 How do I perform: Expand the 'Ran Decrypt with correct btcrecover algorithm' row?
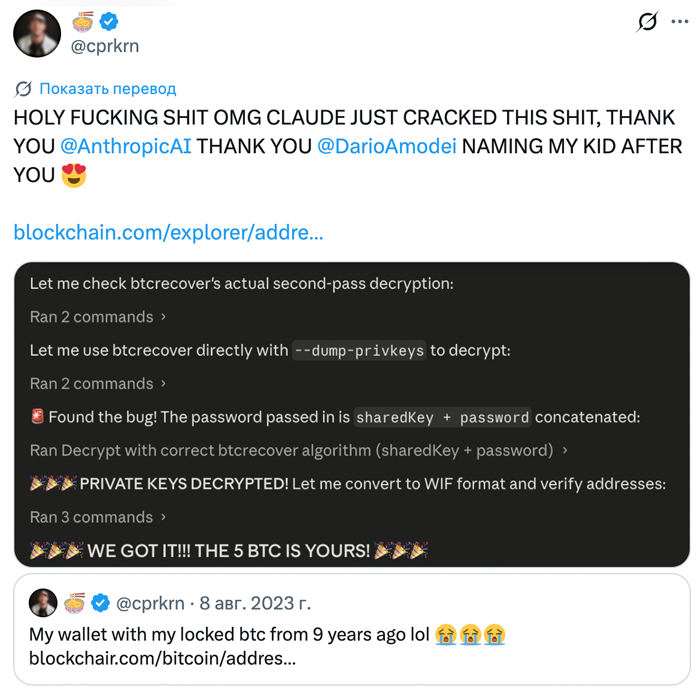(299, 450)
